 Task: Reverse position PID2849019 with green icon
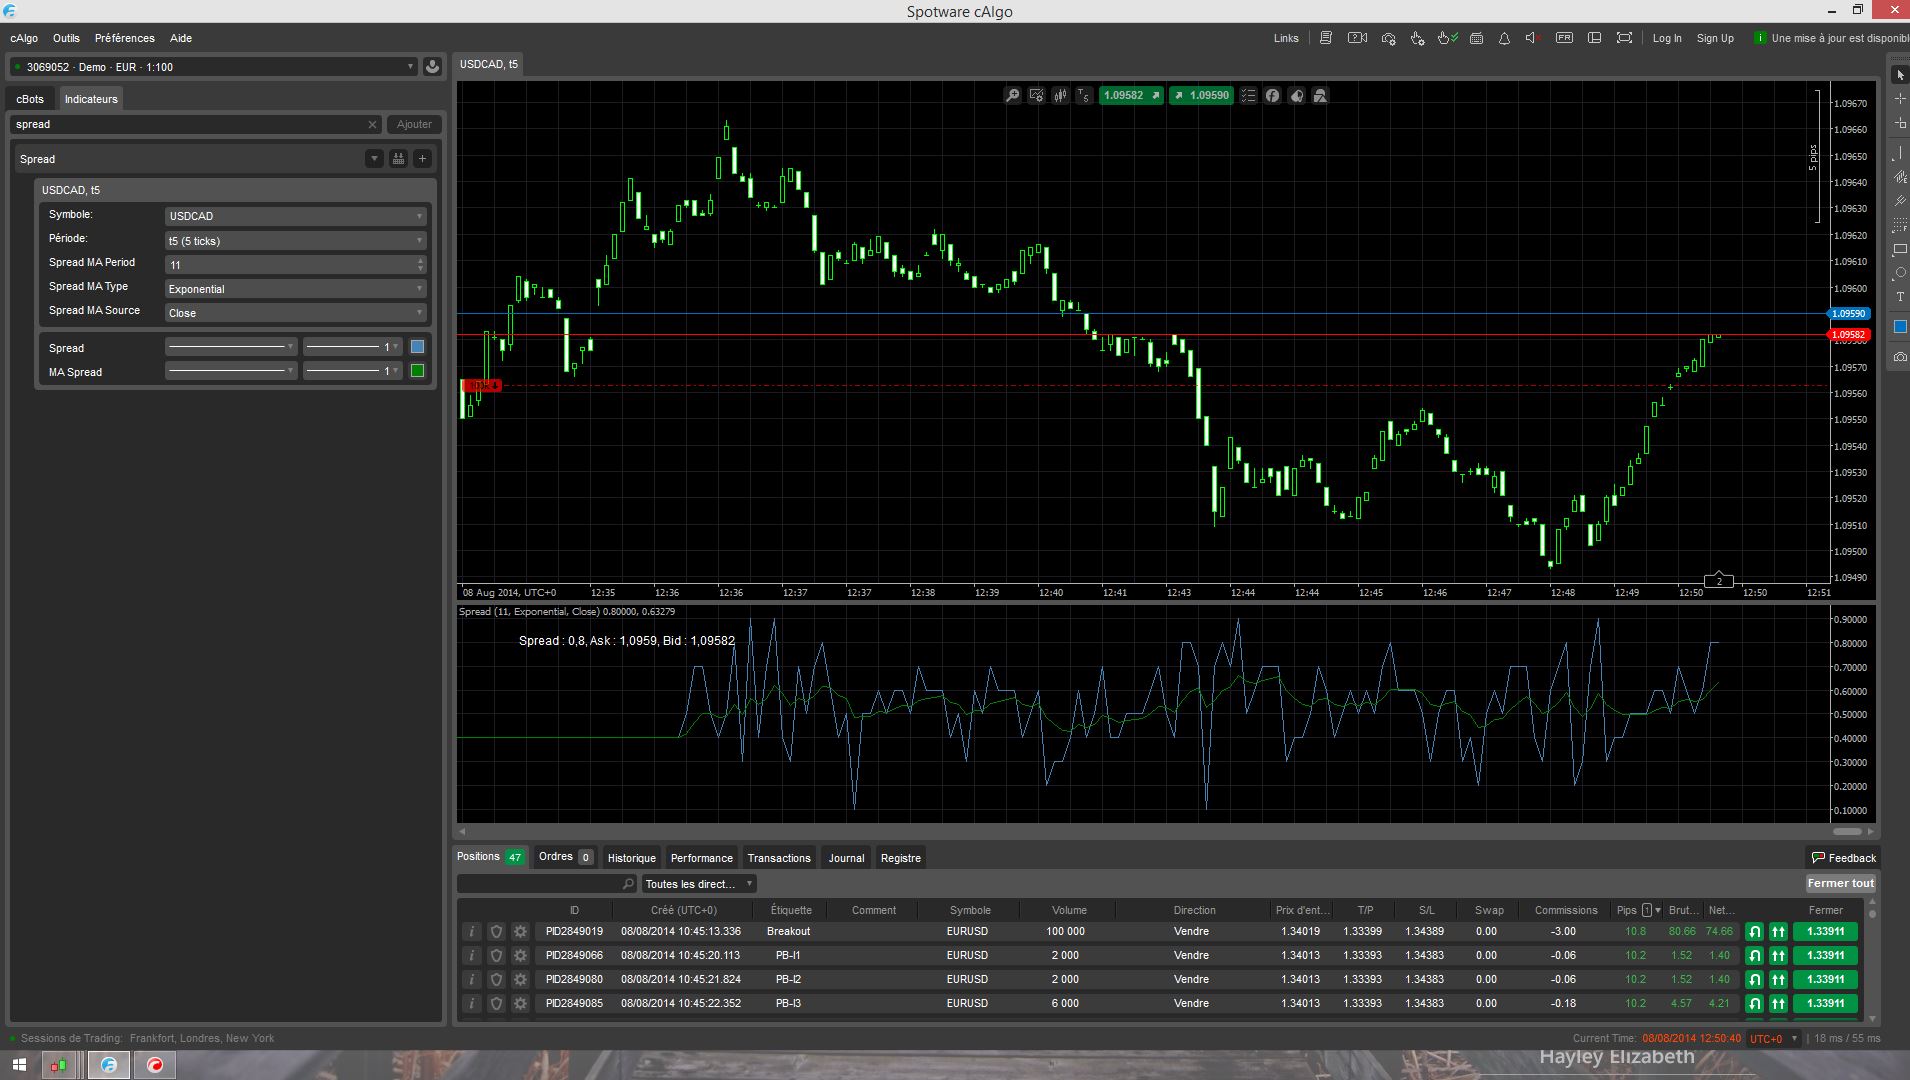1754,931
